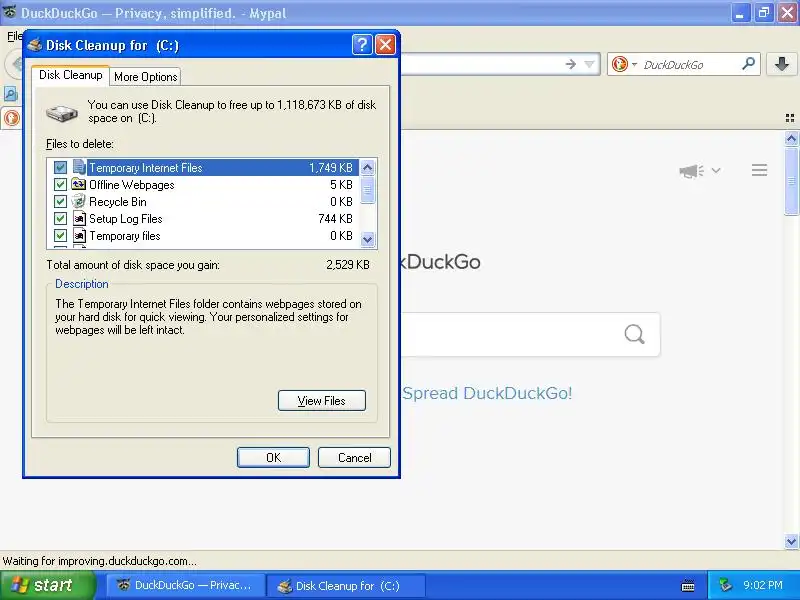Click the file list scrollbar thumb
This screenshot has width=800, height=600.
tap(367, 190)
